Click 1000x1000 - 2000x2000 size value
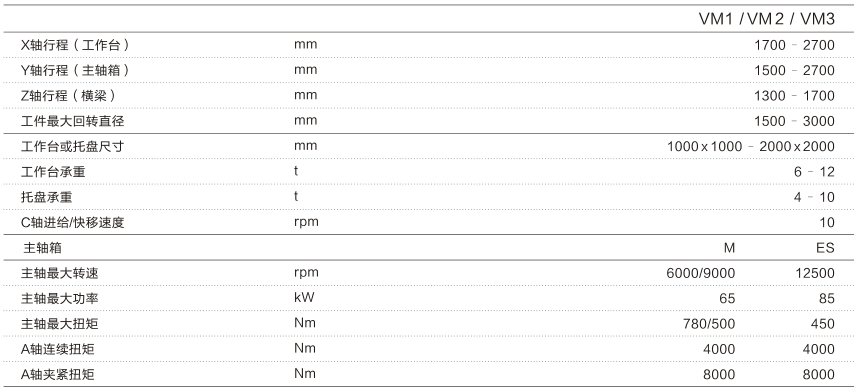 751,146
